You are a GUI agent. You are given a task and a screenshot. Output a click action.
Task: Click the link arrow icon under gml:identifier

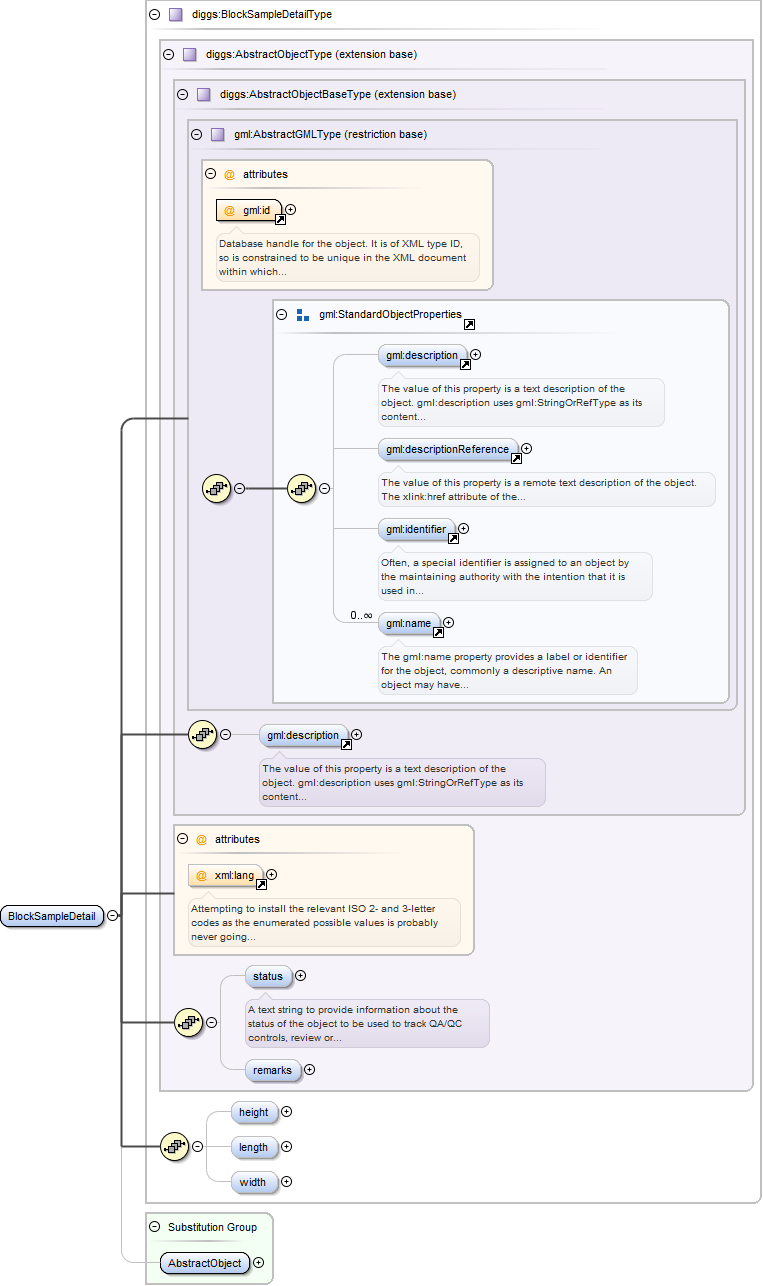tap(453, 538)
